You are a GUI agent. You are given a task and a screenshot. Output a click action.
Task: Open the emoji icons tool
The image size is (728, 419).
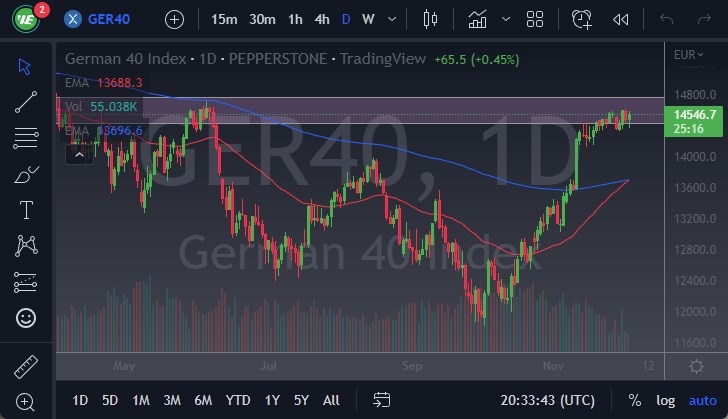pos(26,318)
